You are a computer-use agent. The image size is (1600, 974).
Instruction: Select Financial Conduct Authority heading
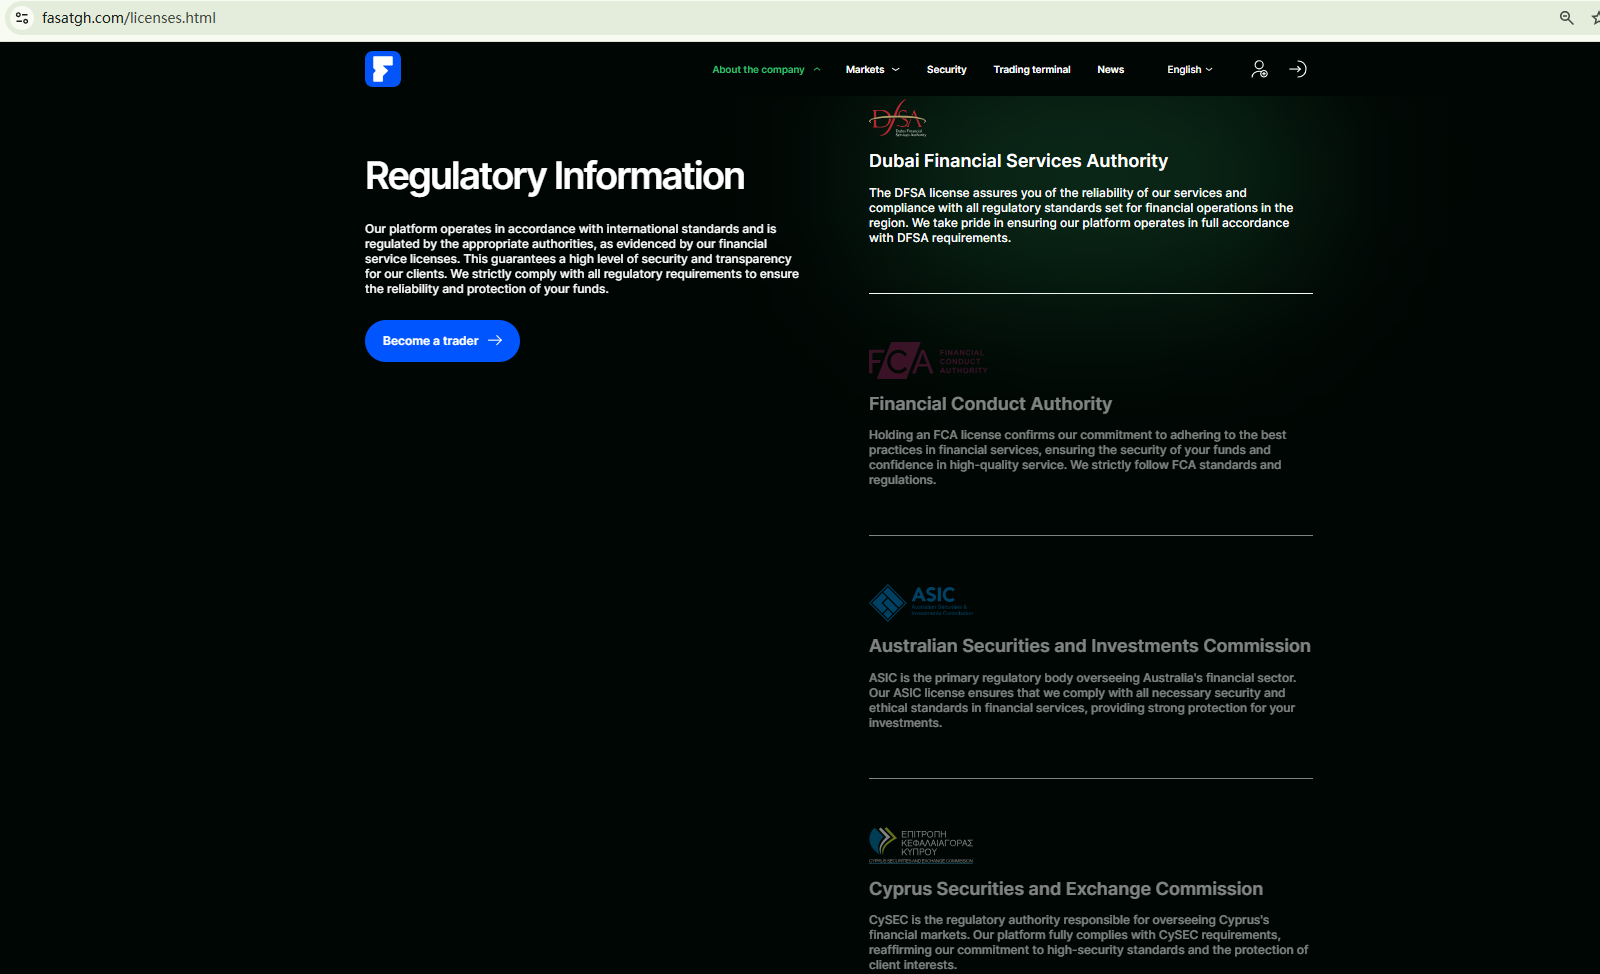click(990, 404)
